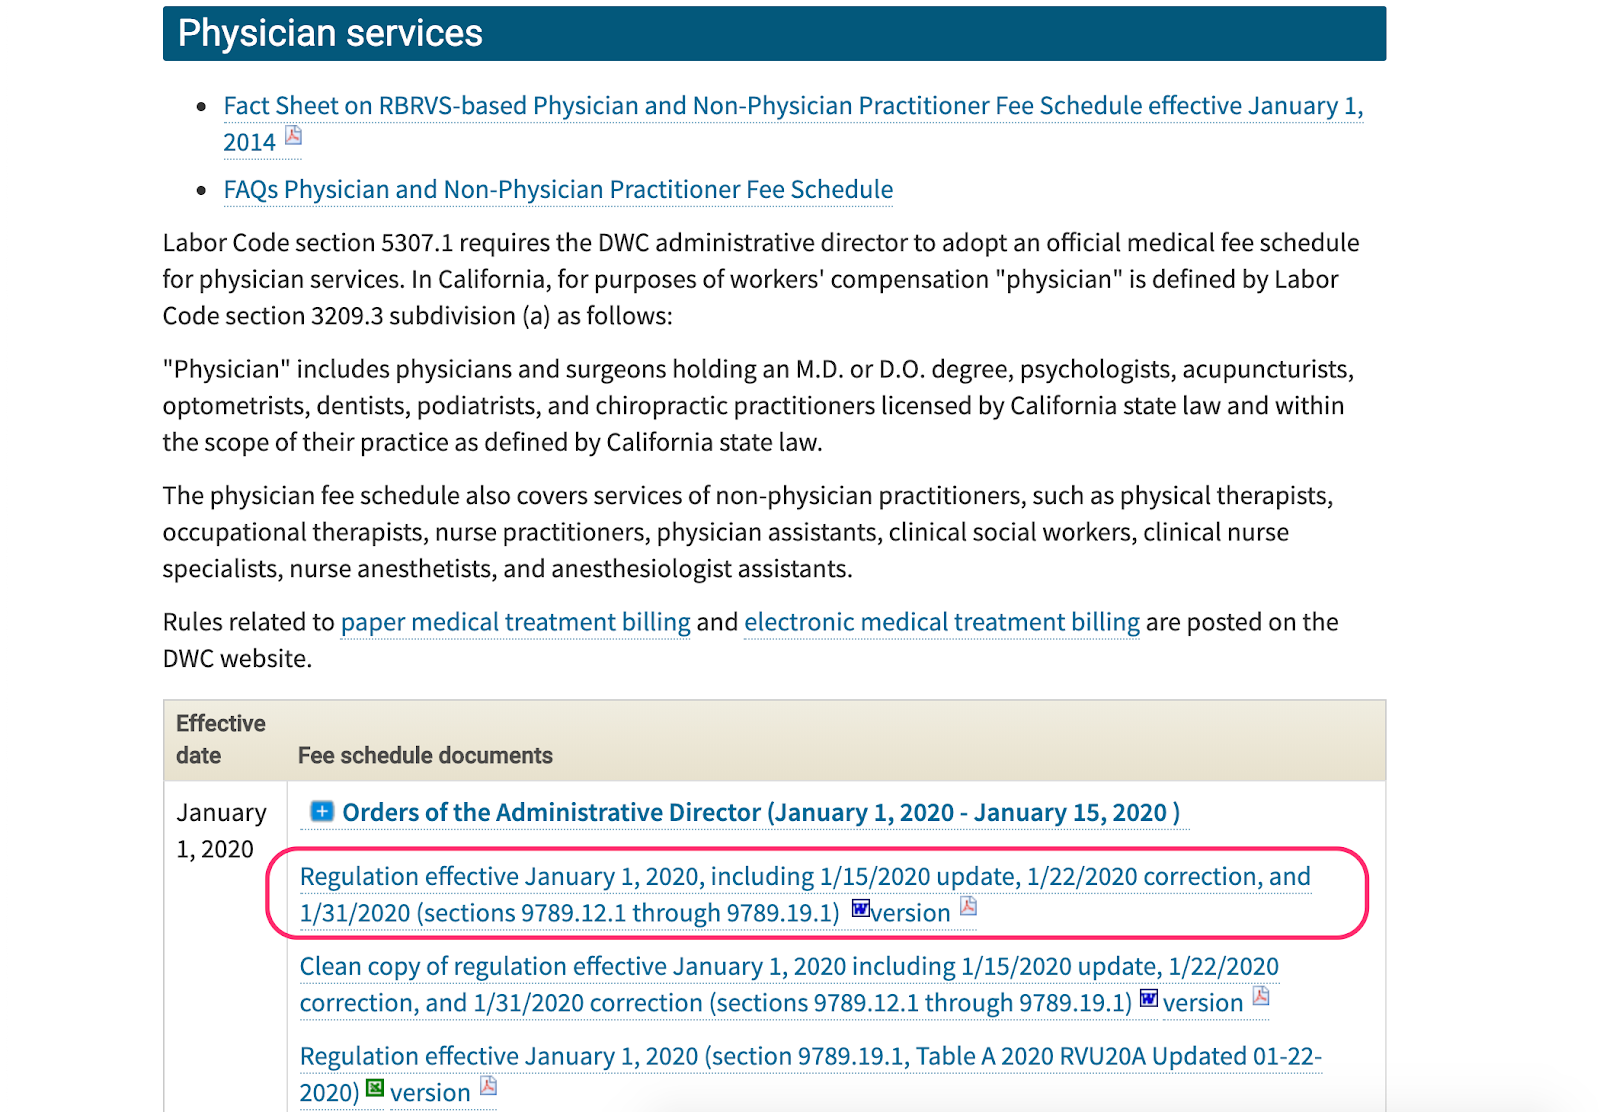Follow electronic medical treatment billing link

(x=942, y=622)
